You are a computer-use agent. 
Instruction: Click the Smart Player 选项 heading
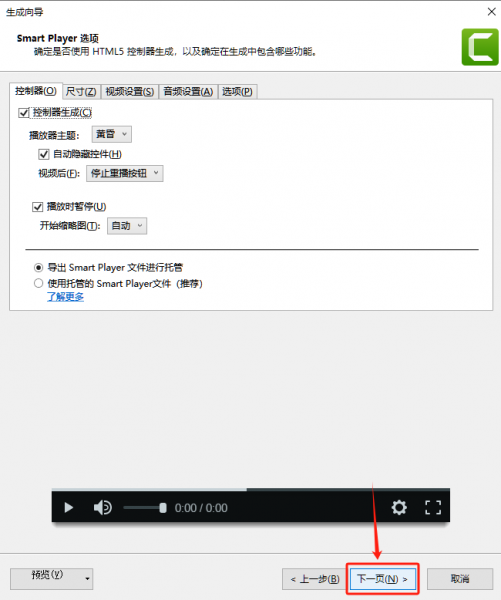point(58,38)
